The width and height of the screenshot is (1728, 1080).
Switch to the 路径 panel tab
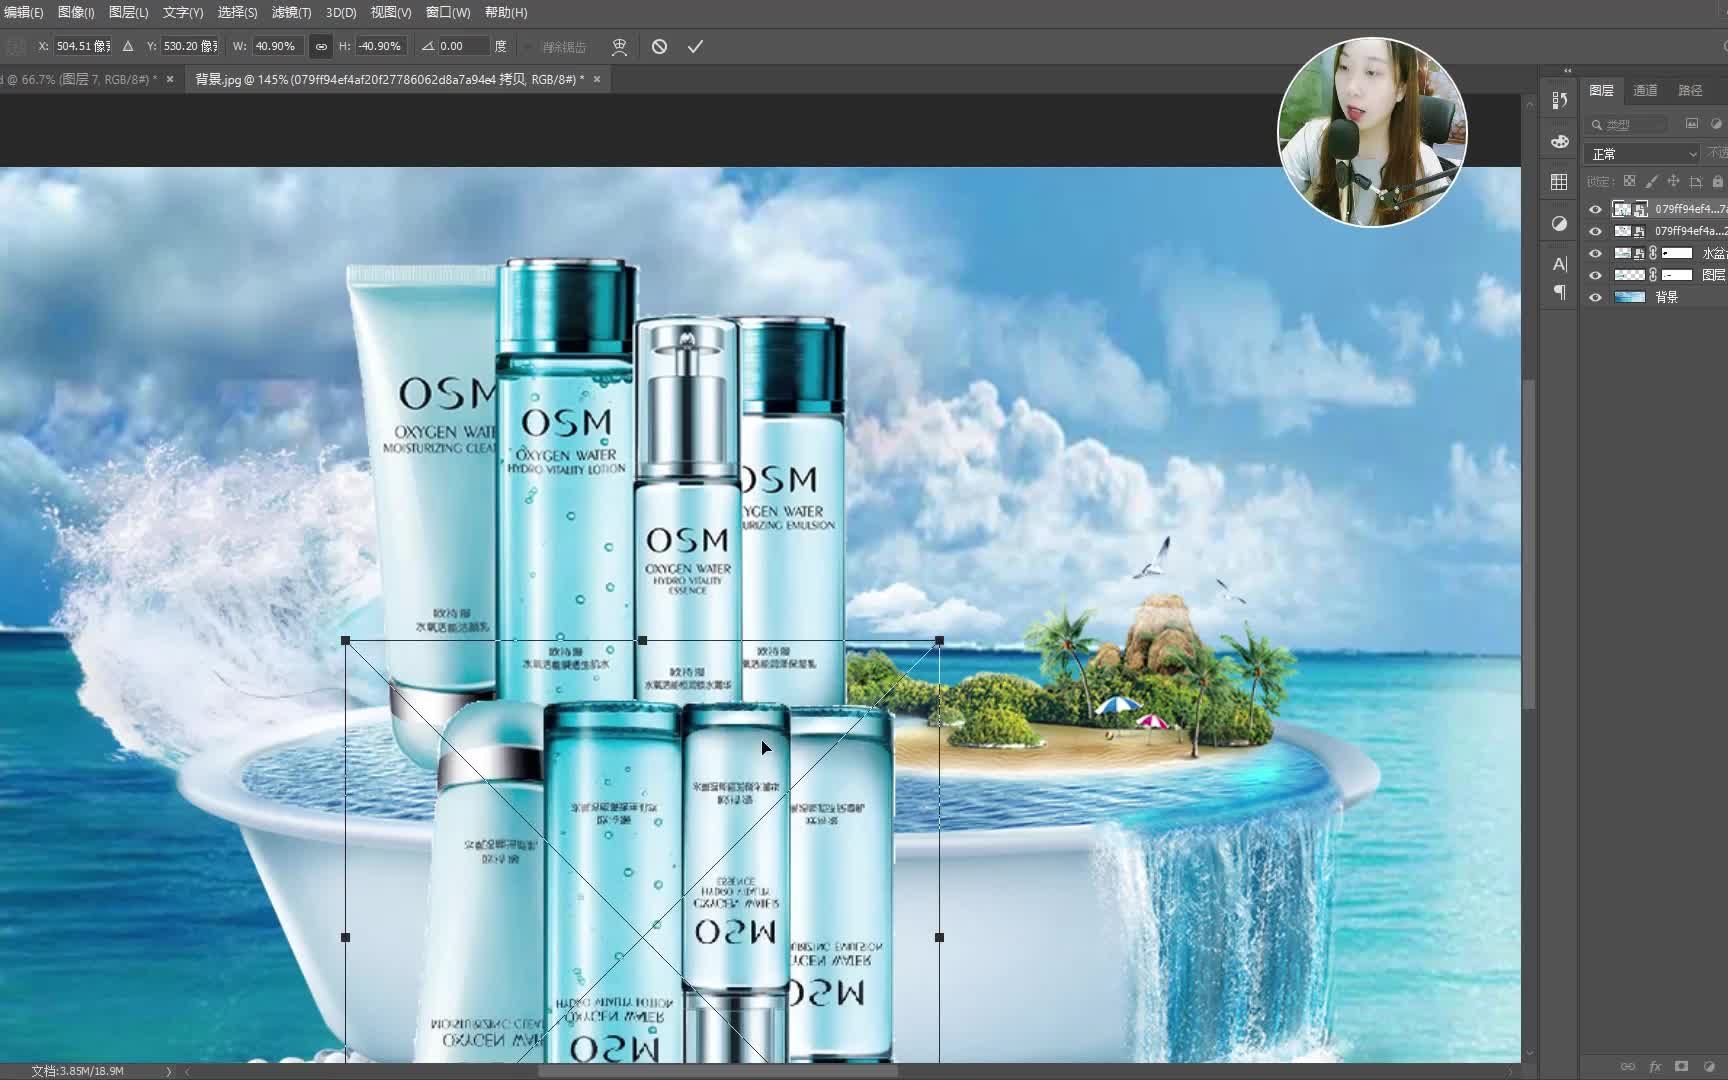(x=1690, y=90)
